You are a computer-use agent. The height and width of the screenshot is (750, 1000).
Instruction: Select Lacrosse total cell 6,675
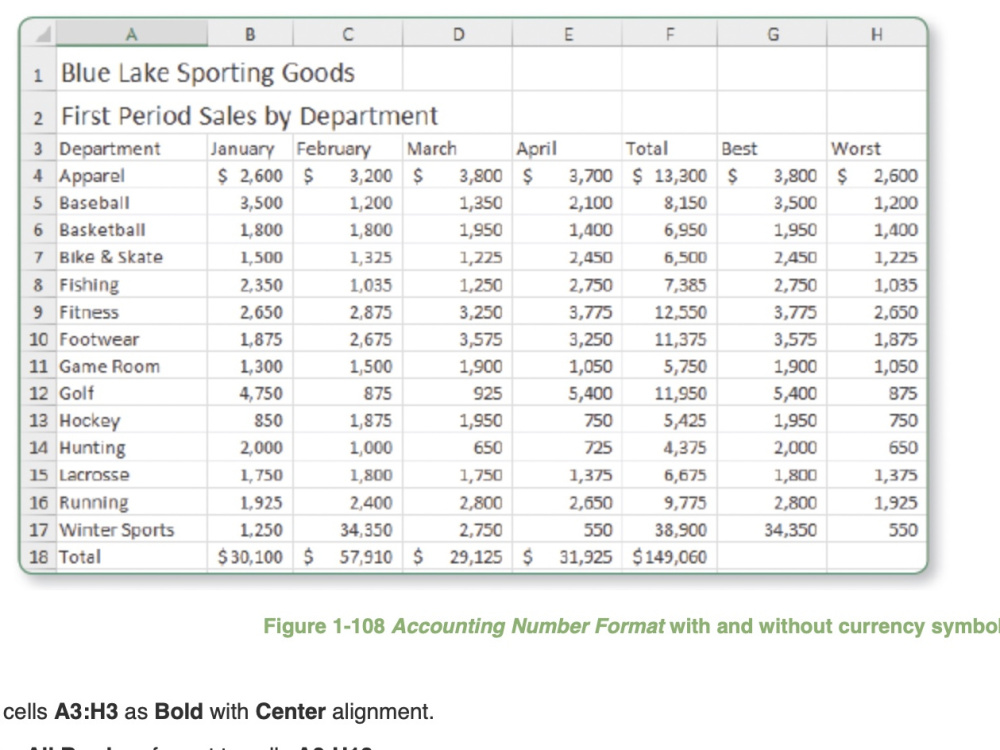click(x=670, y=475)
